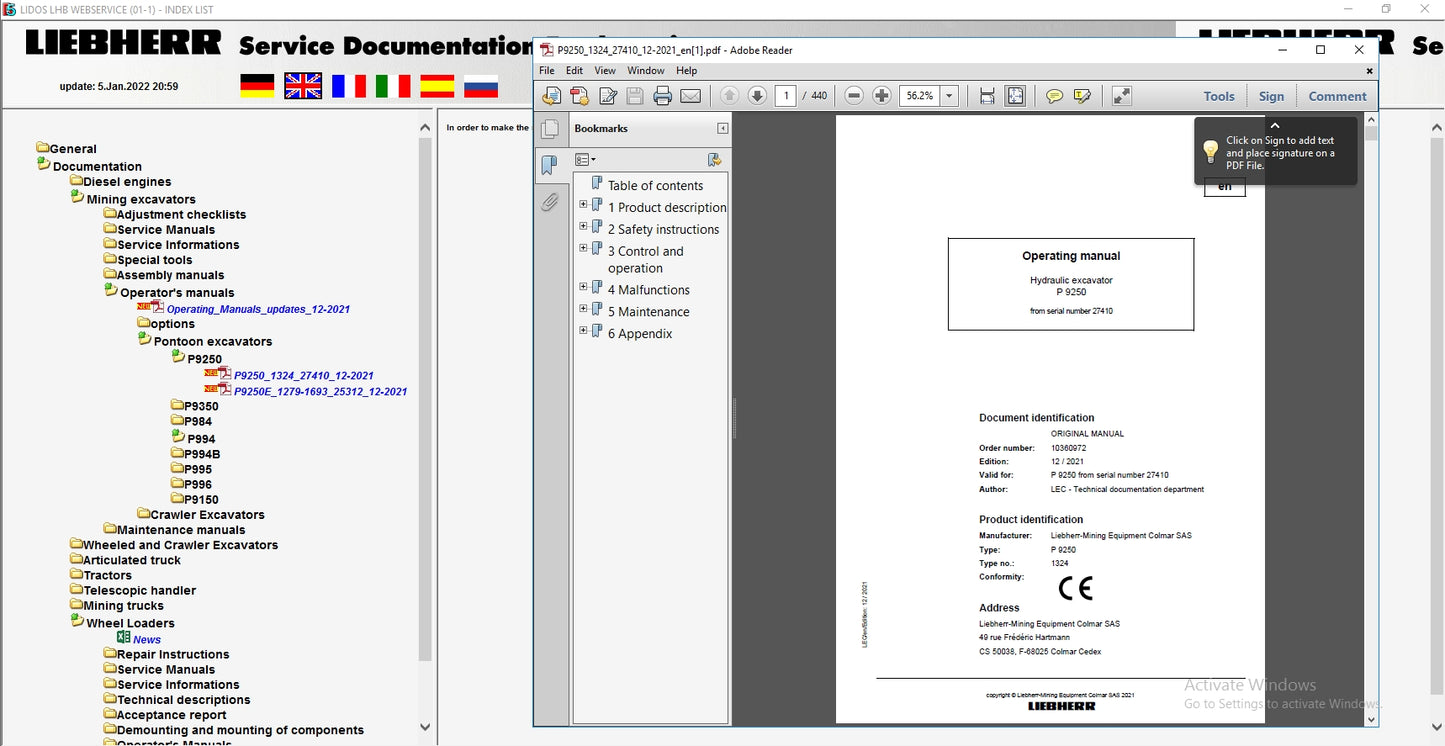This screenshot has height=746, width=1445.
Task: Select the UK flag language
Action: [303, 86]
